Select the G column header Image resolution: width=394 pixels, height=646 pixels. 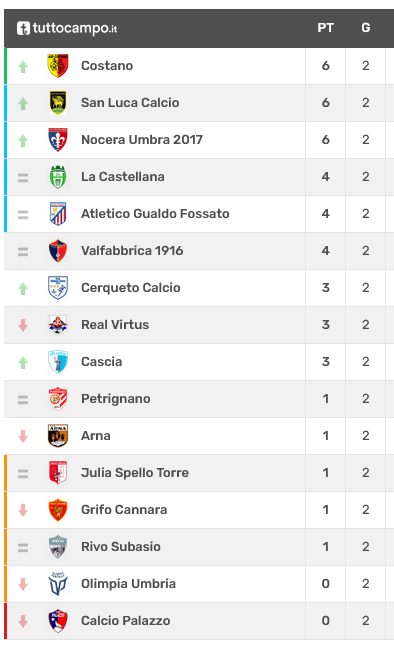click(366, 28)
